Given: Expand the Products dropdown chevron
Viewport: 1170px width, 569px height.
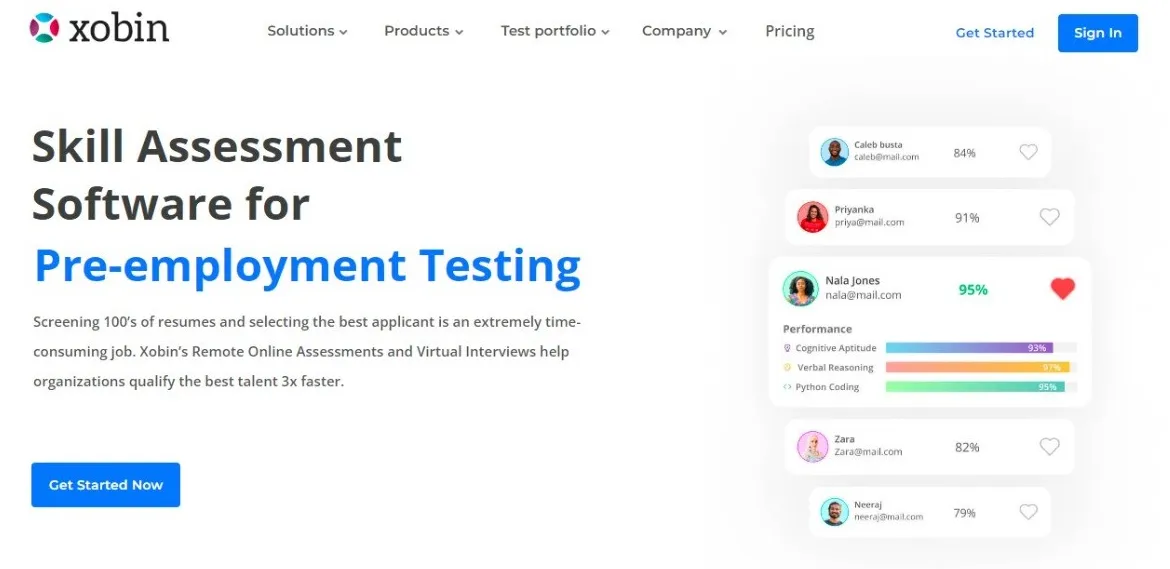Looking at the screenshot, I should 459,32.
